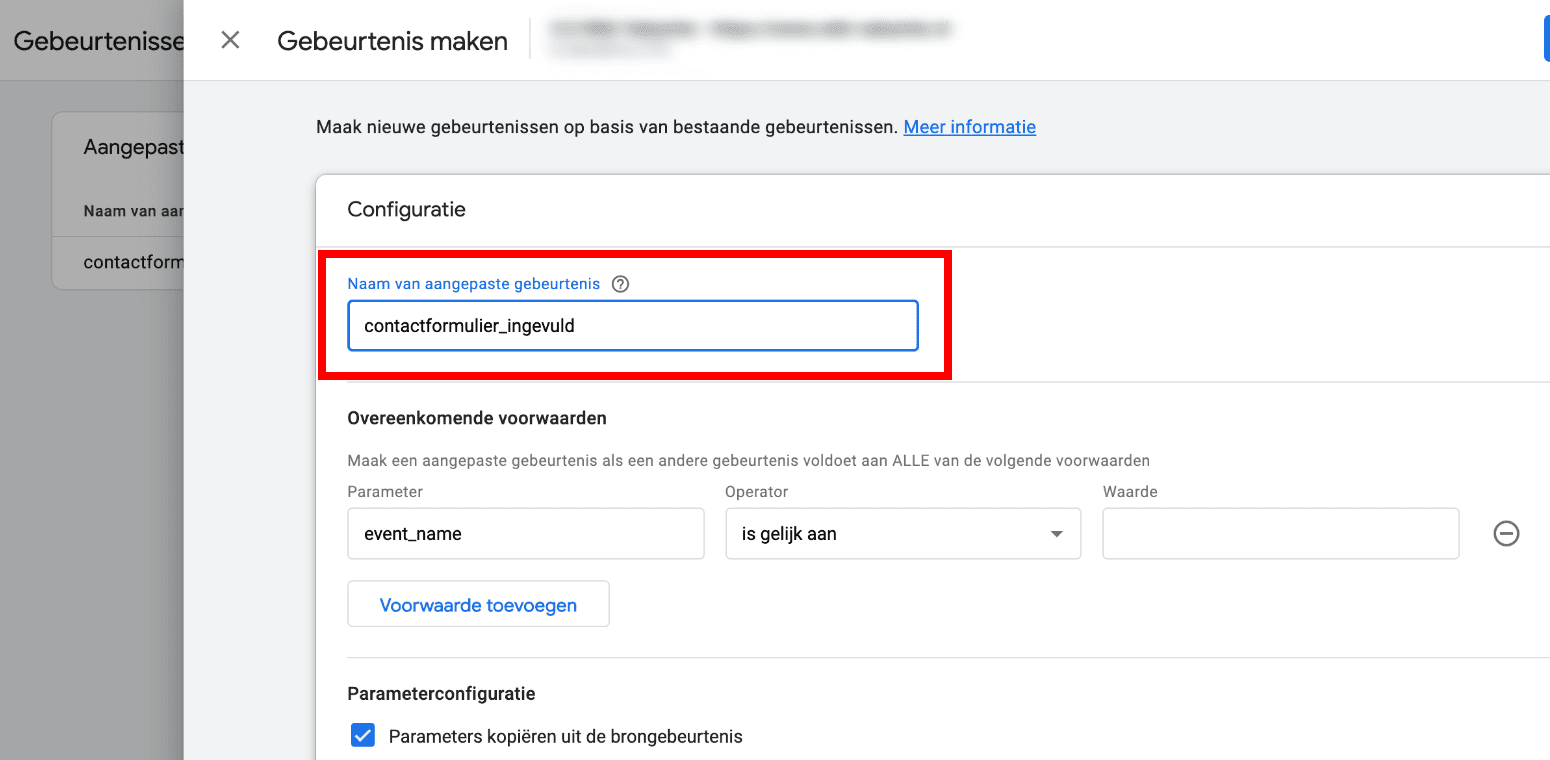Click the 'Naam van aa' column header
This screenshot has height=760, width=1550.
click(x=133, y=211)
